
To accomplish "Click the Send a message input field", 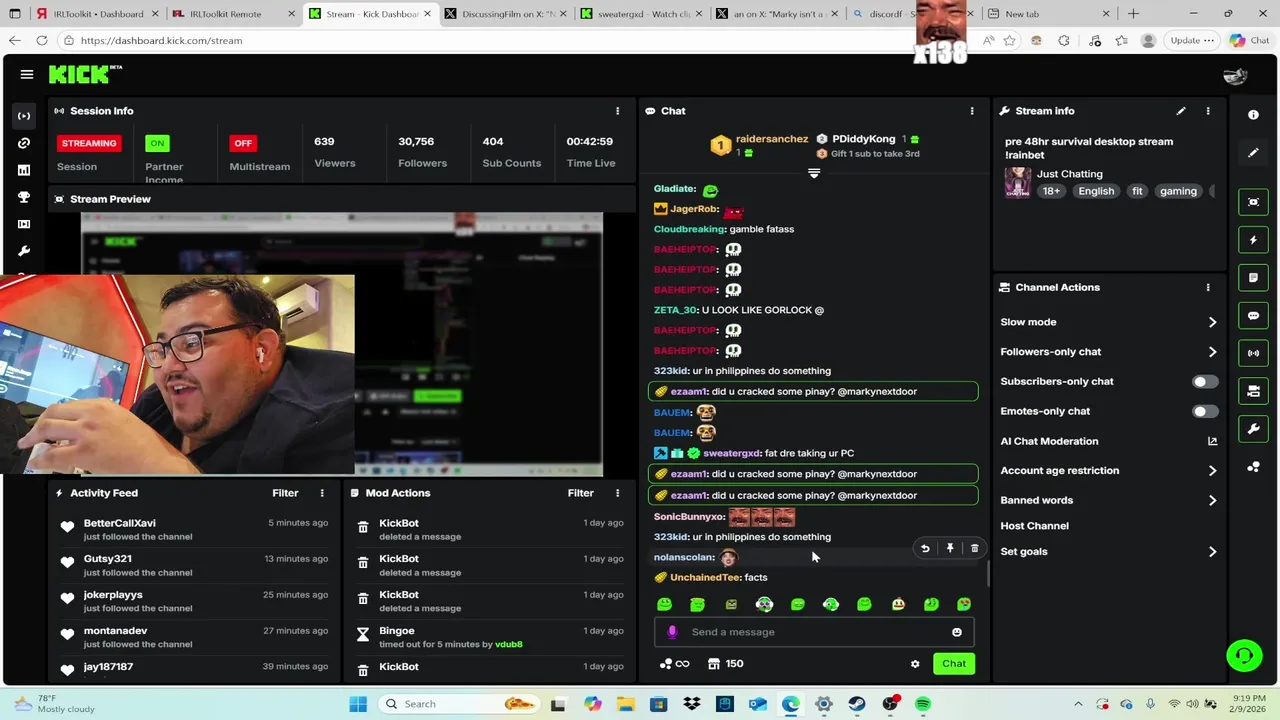I will point(814,632).
